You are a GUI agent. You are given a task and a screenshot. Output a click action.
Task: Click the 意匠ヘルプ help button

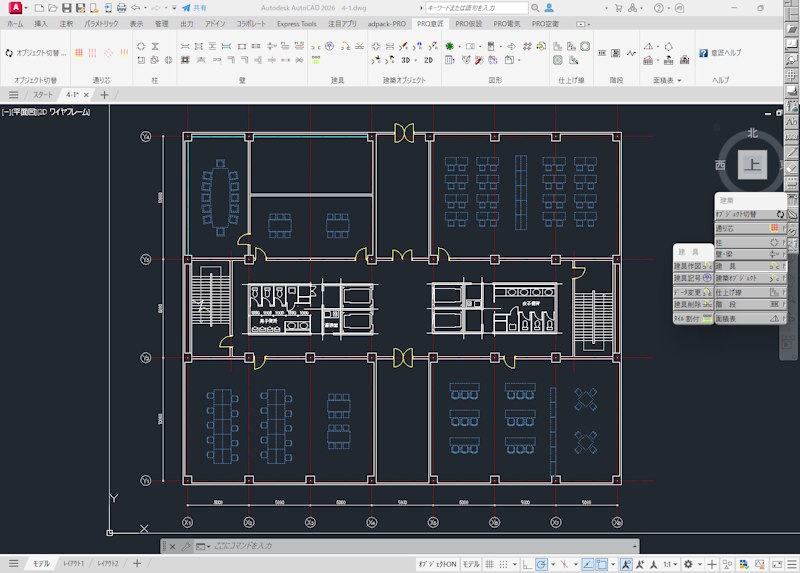click(x=720, y=53)
